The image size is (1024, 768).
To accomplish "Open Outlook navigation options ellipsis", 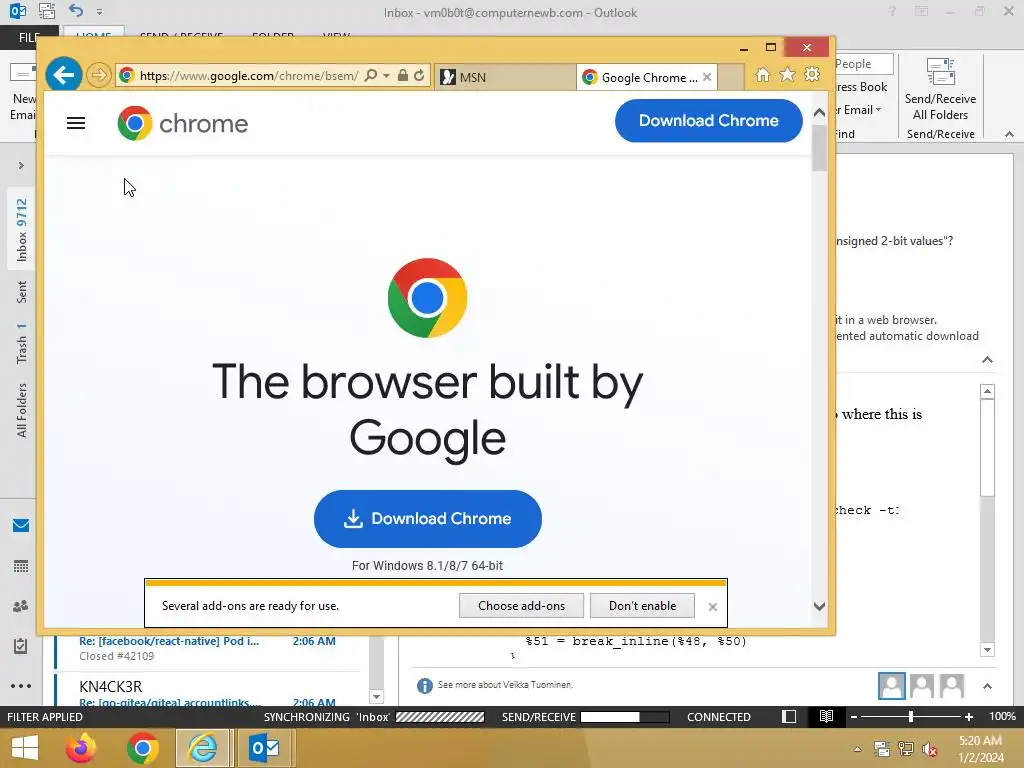I will coord(21,686).
